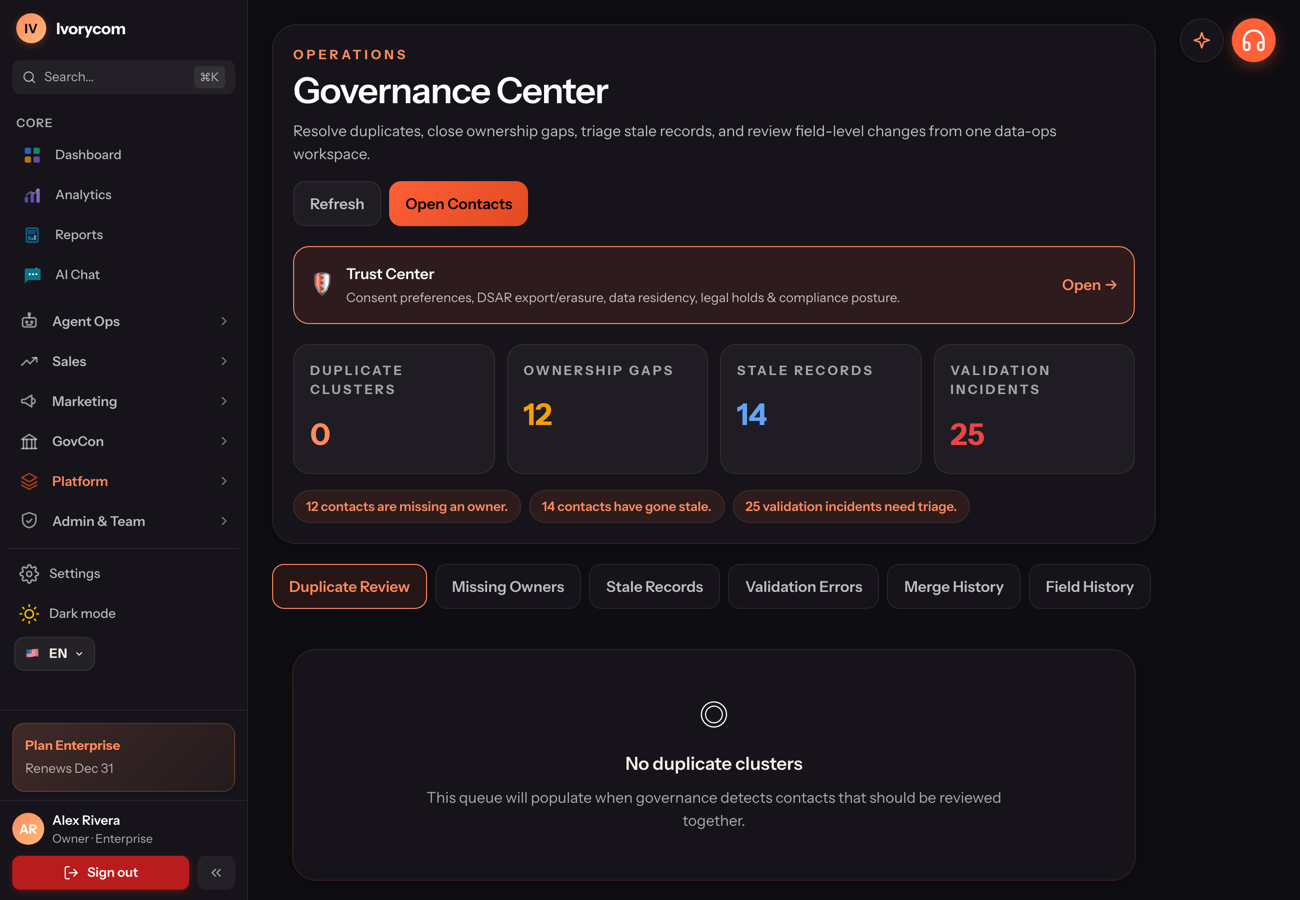Viewport: 1300px width, 900px height.
Task: Click the Sales trend arrow icon
Action: [x=29, y=361]
